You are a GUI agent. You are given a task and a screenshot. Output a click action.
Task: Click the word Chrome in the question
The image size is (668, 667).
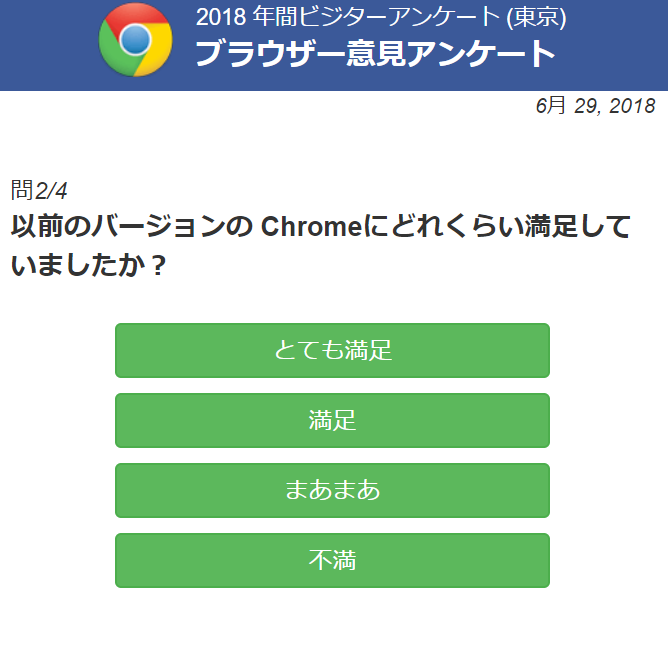[x=311, y=226]
